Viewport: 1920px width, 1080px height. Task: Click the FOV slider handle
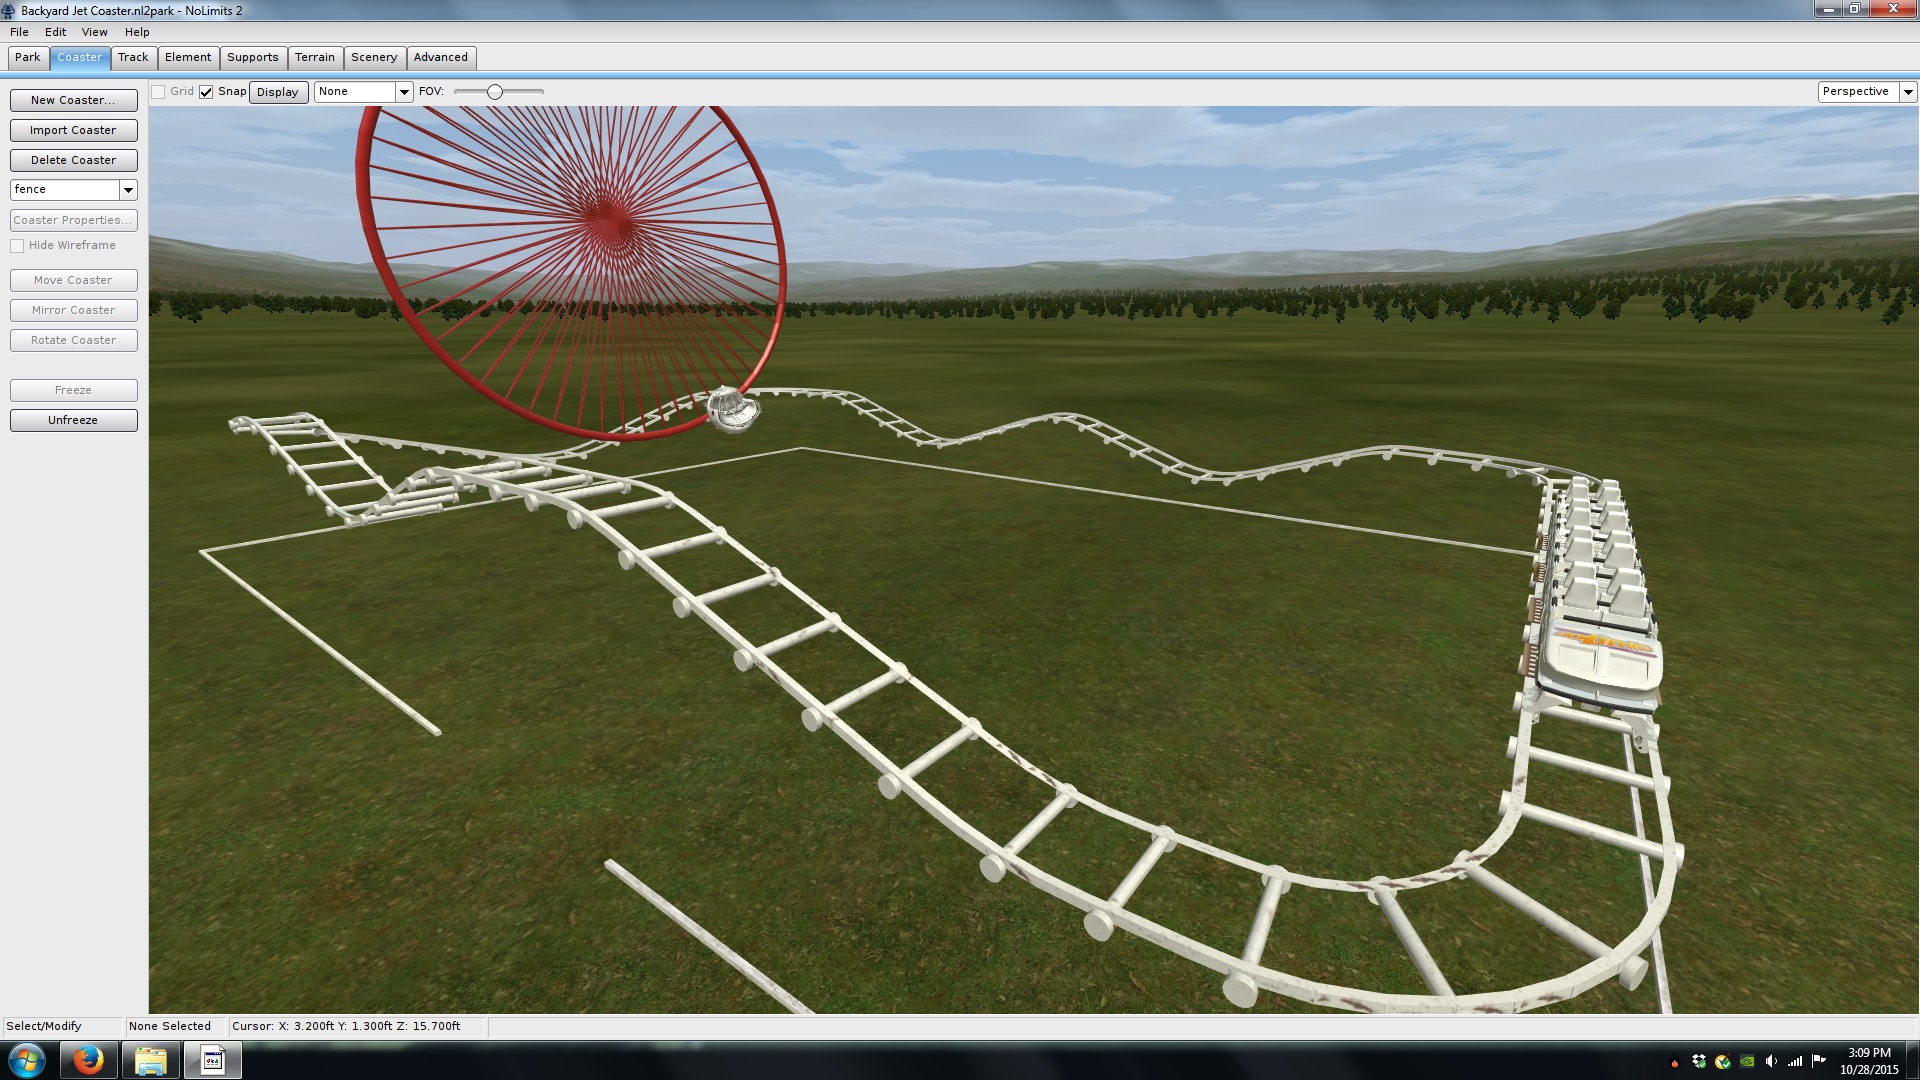pos(494,92)
